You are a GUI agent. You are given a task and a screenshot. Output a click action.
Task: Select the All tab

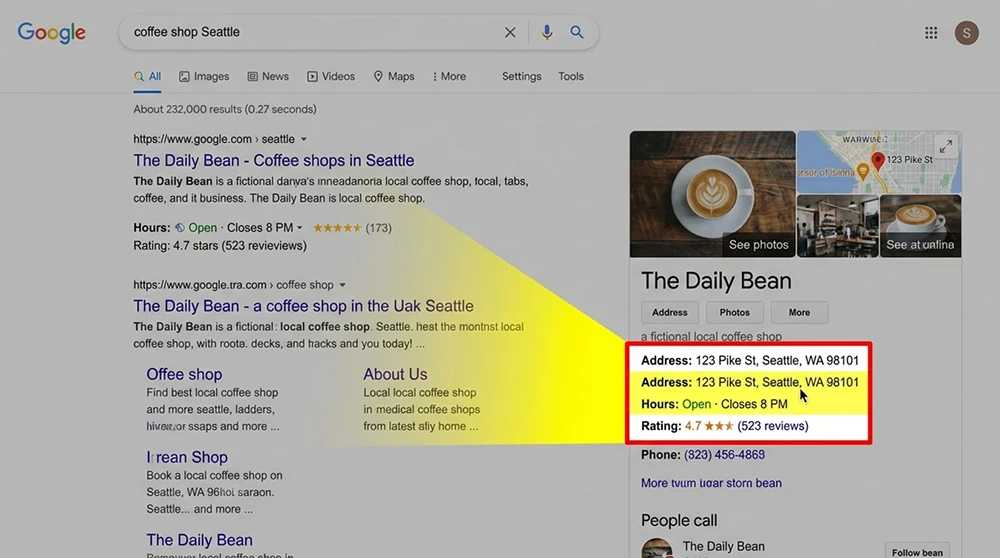coord(147,77)
